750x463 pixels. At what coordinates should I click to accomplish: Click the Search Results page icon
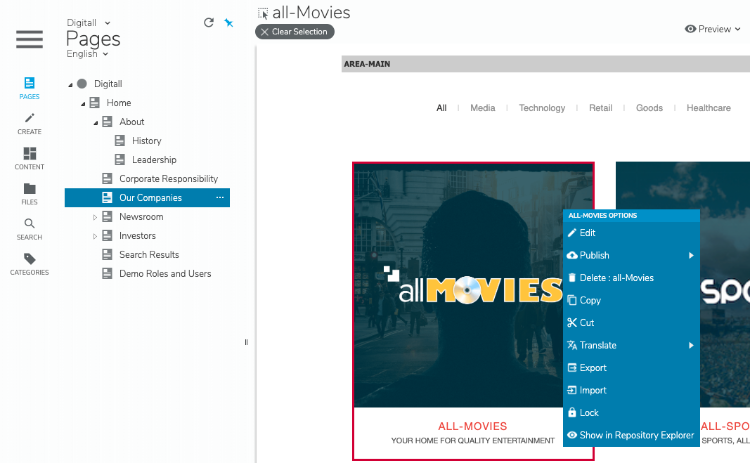point(107,254)
